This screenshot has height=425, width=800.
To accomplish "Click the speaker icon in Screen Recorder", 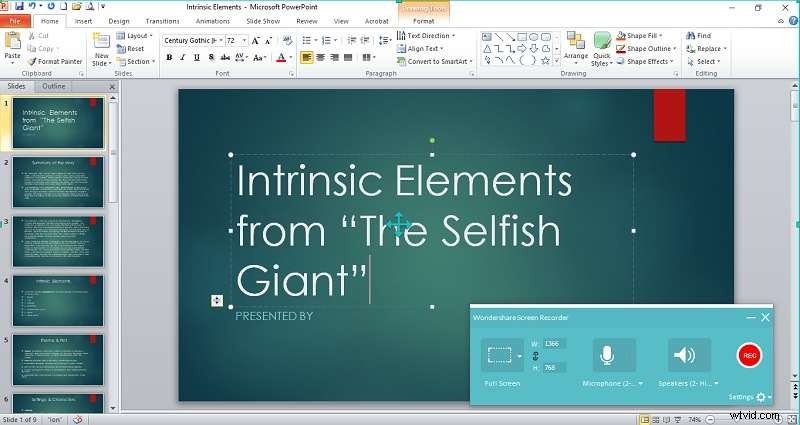I will [684, 355].
